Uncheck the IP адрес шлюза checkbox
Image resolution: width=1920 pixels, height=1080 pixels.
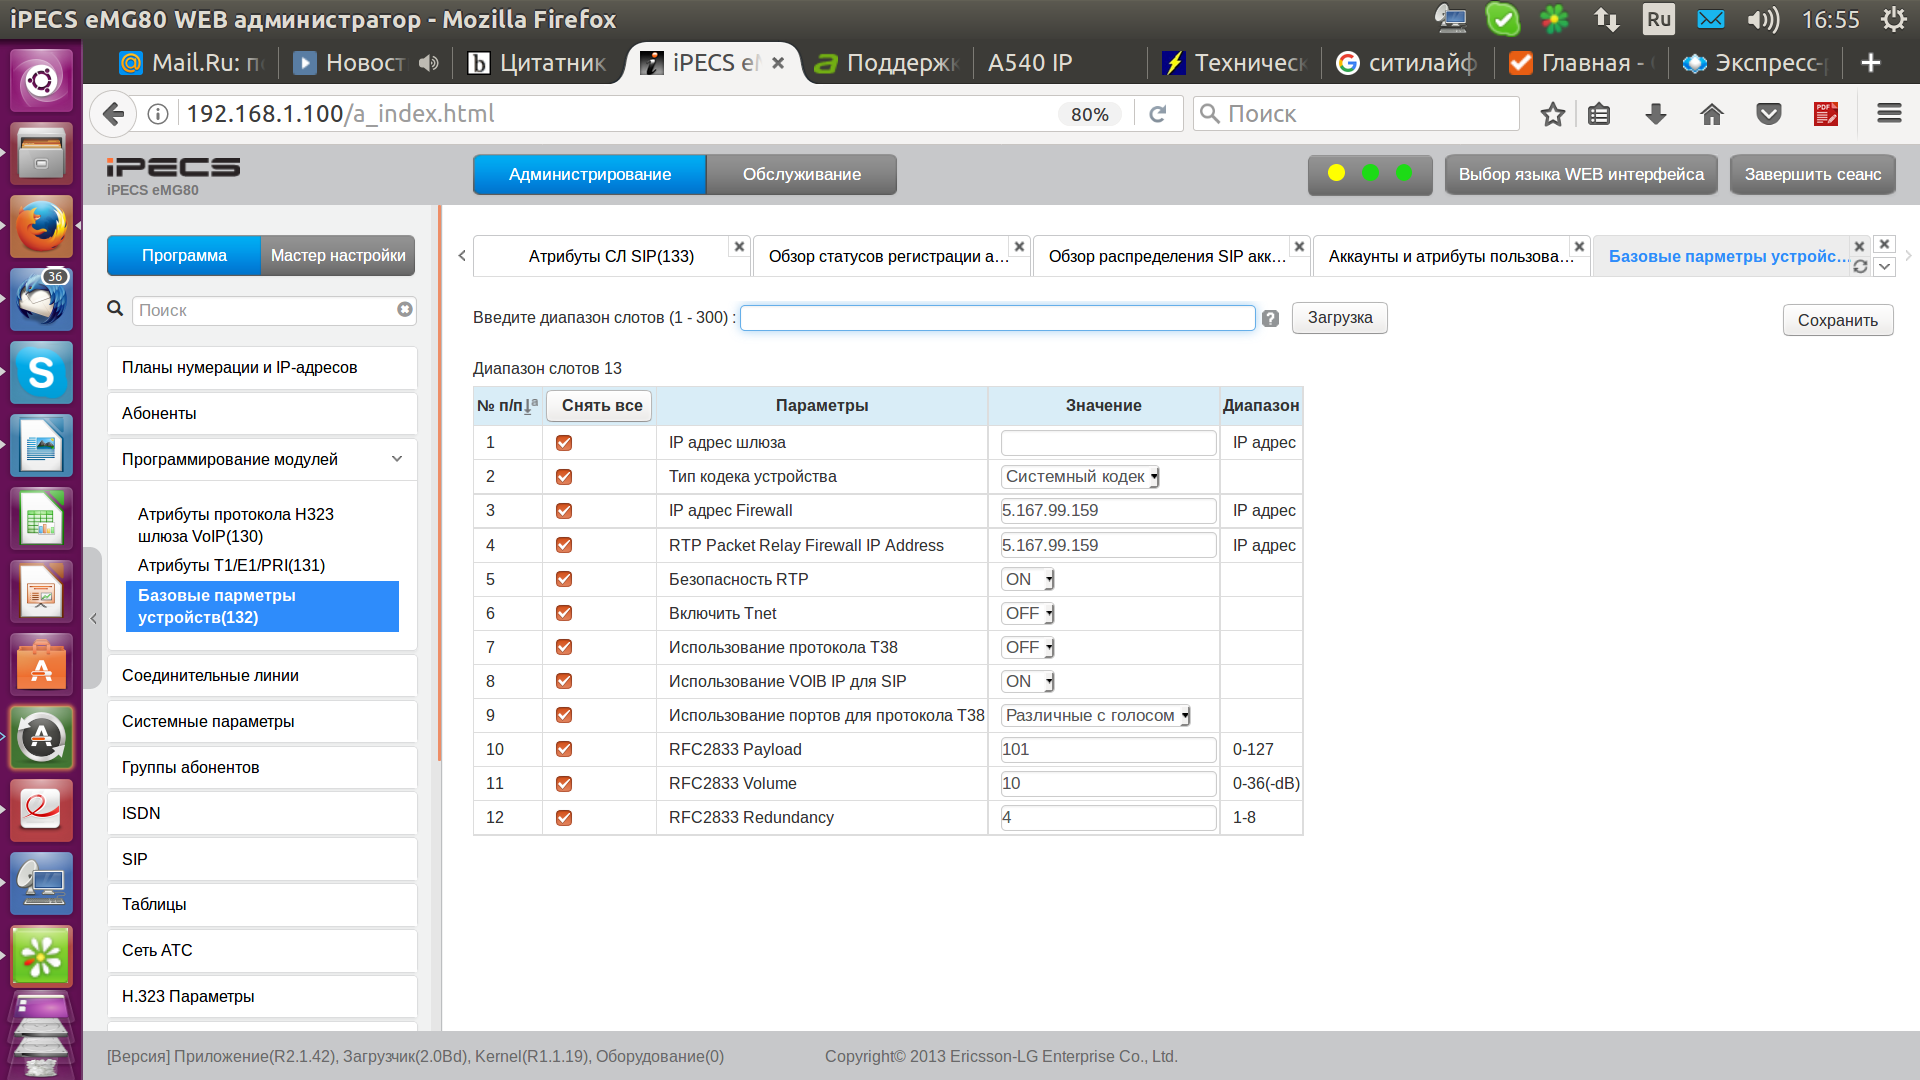564,443
